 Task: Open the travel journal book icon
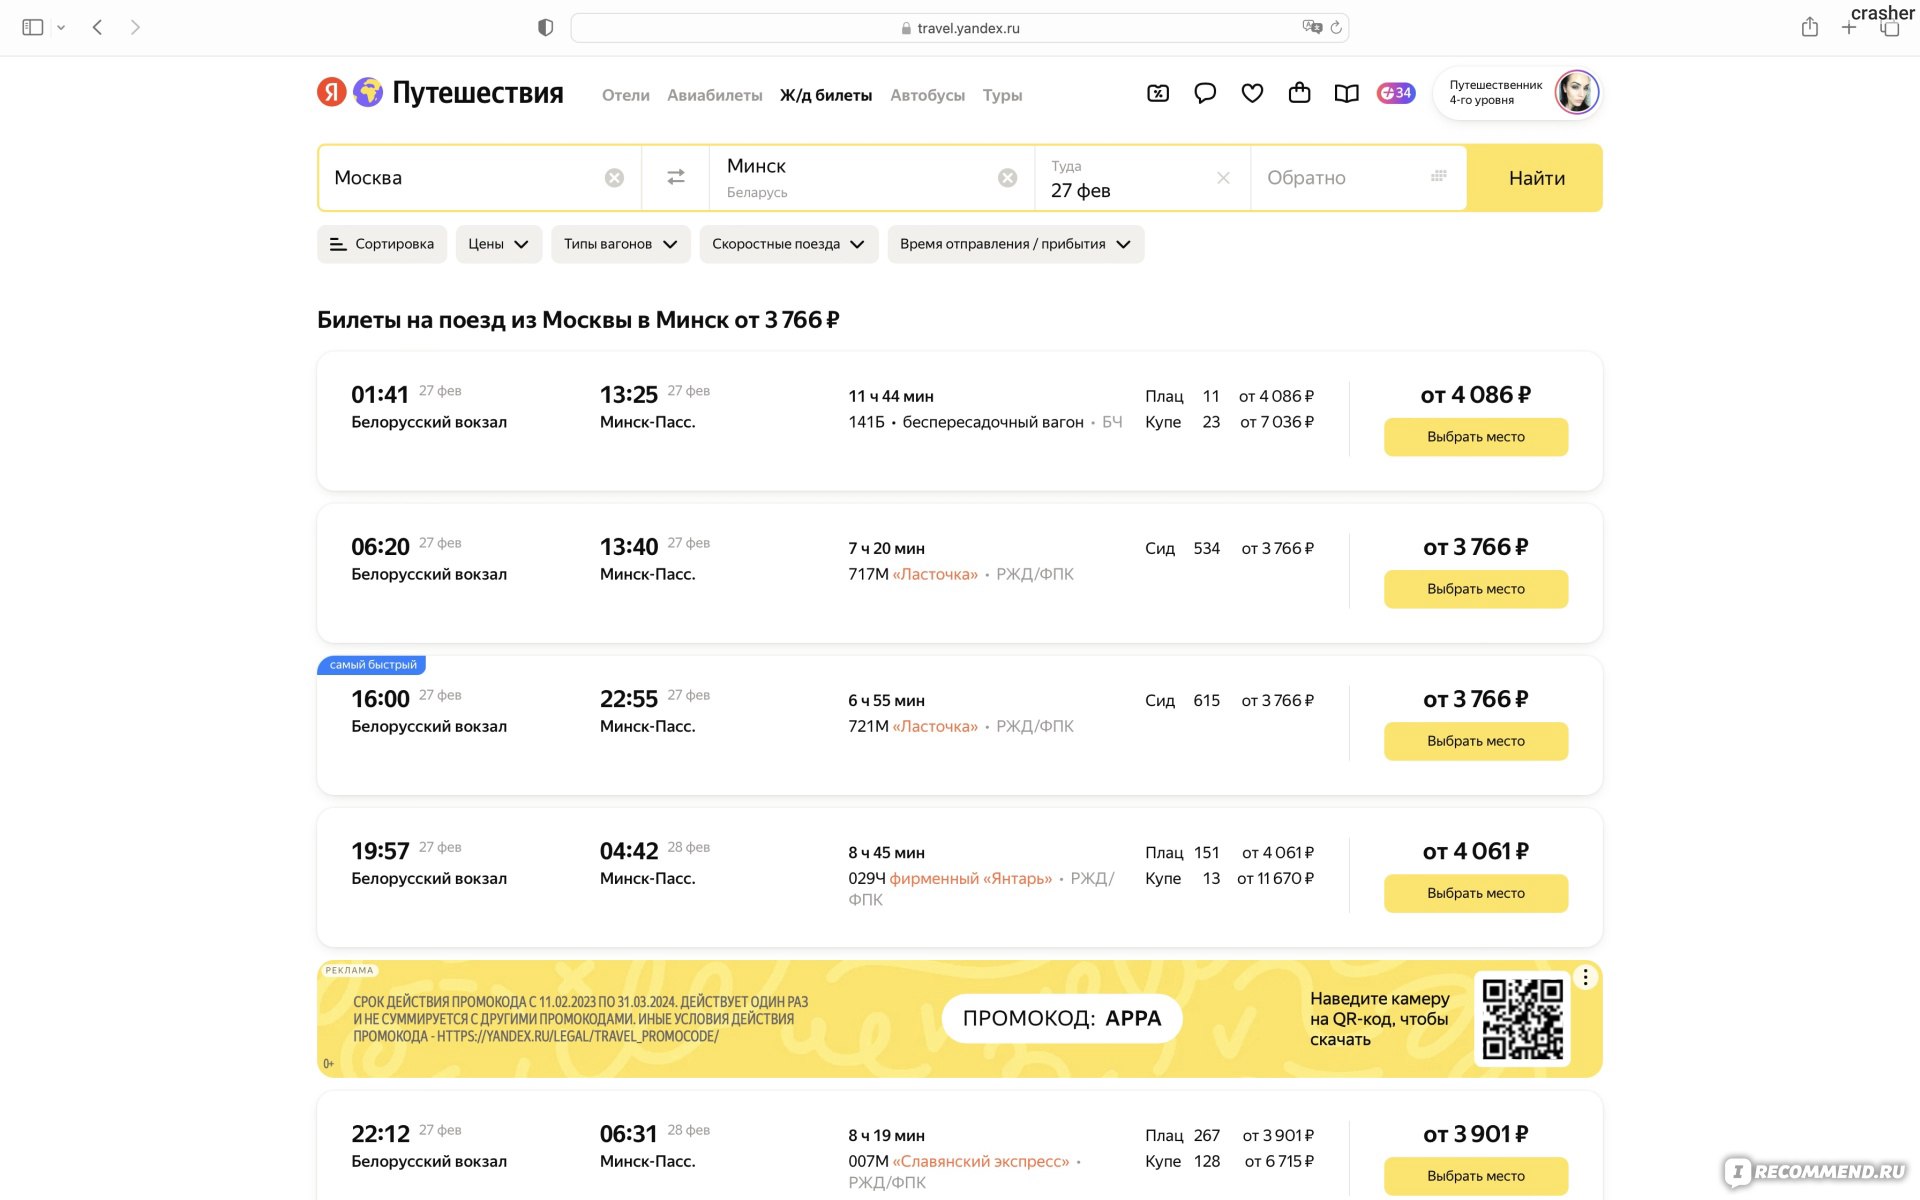point(1346,93)
